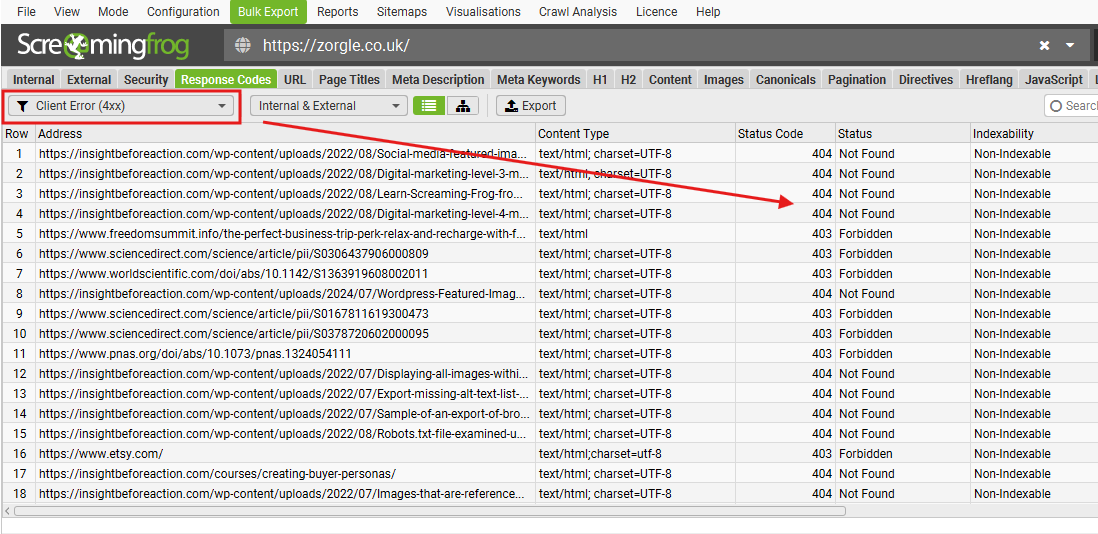
Task: Switch to the Internal tab
Action: [34, 79]
